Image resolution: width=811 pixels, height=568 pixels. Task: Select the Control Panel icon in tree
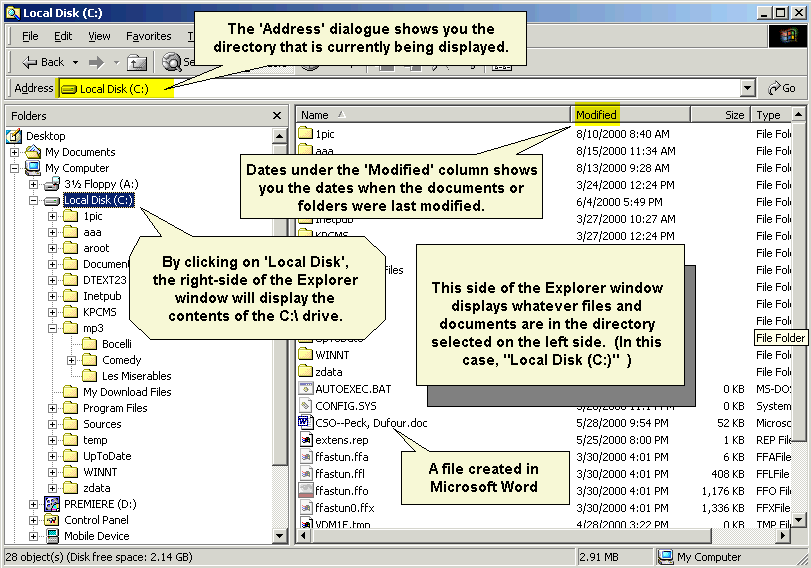click(x=52, y=520)
